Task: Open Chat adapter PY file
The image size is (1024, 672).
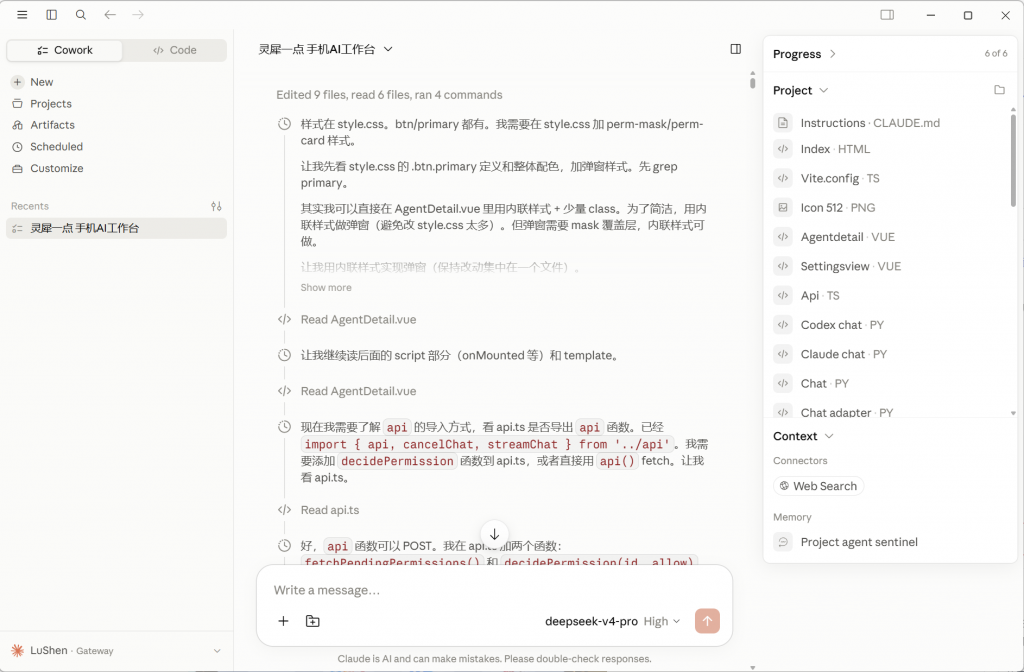Action: [x=846, y=412]
